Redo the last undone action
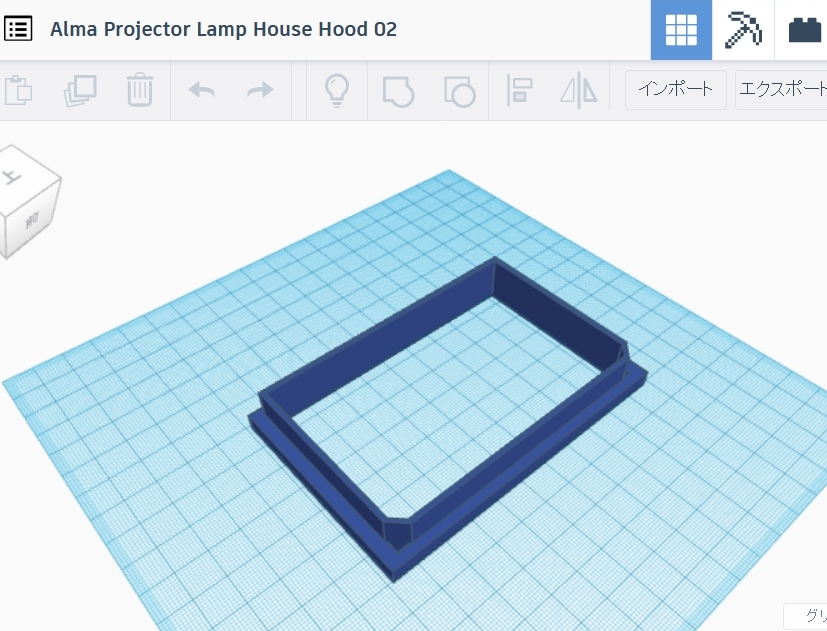Viewport: 827px width, 631px height. pos(260,90)
